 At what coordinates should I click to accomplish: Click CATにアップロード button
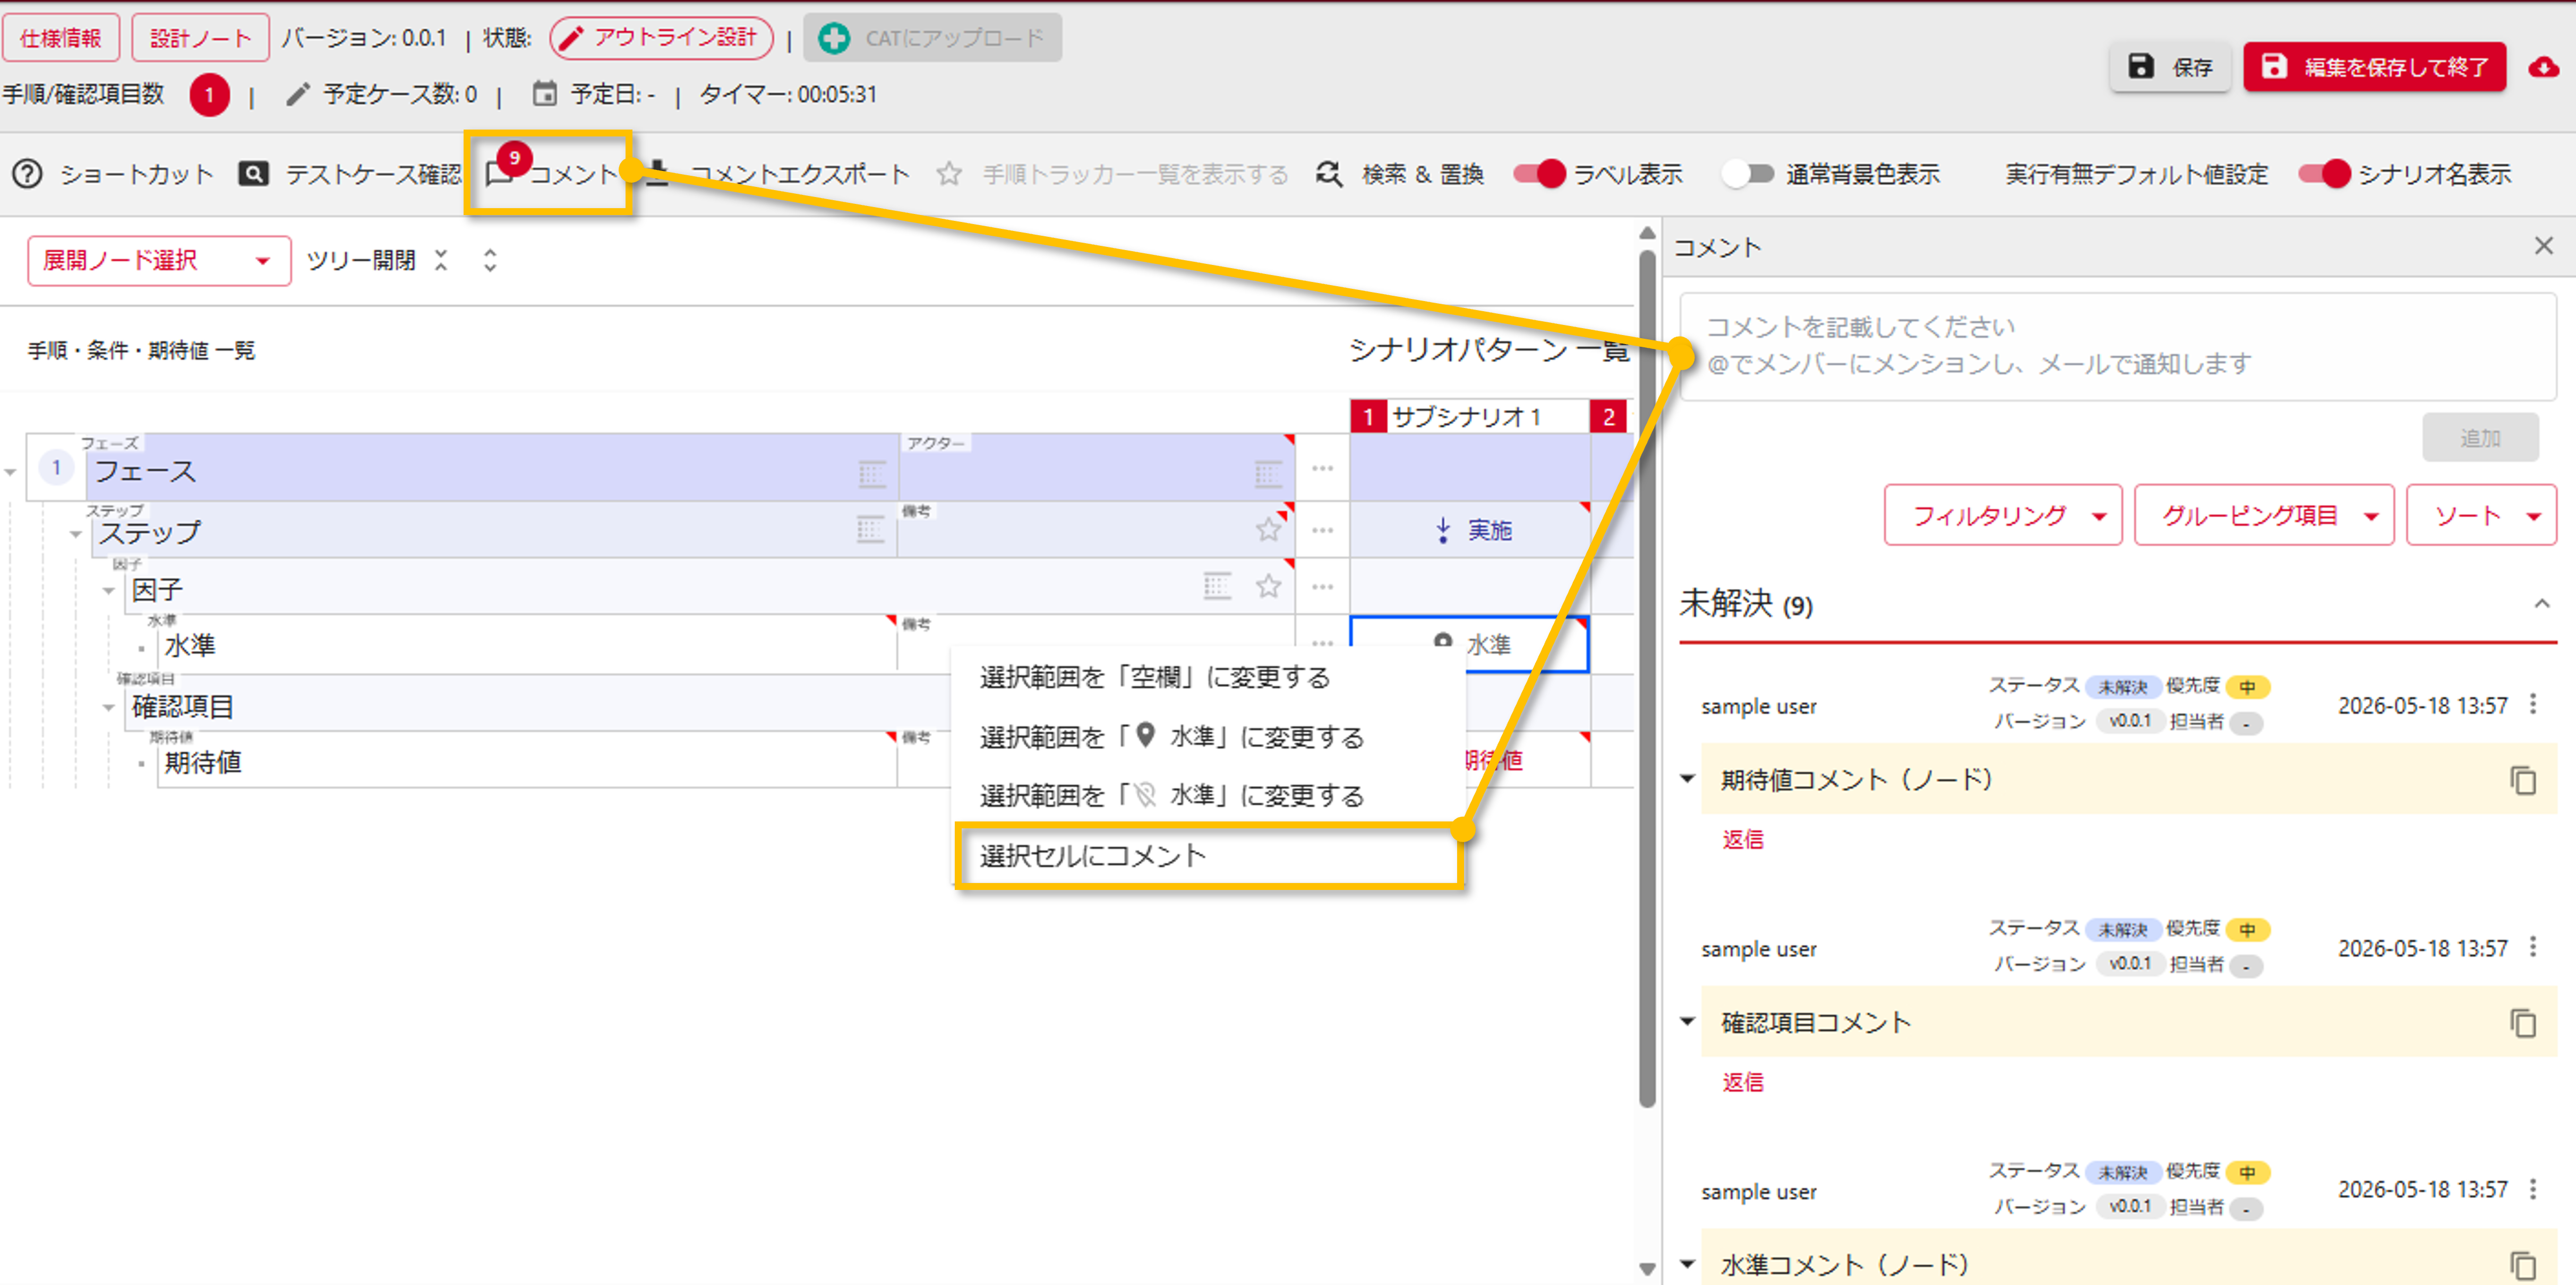tap(932, 38)
